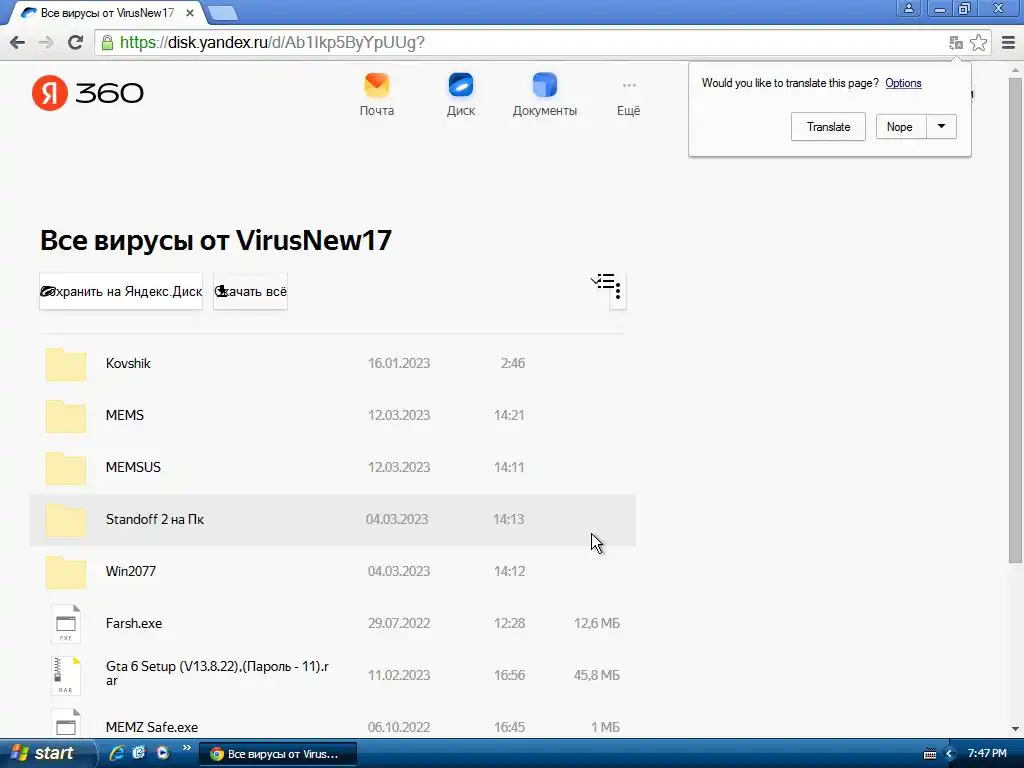This screenshot has height=768, width=1024.
Task: Click the MEMZ Safe.exe file name
Action: (x=152, y=727)
